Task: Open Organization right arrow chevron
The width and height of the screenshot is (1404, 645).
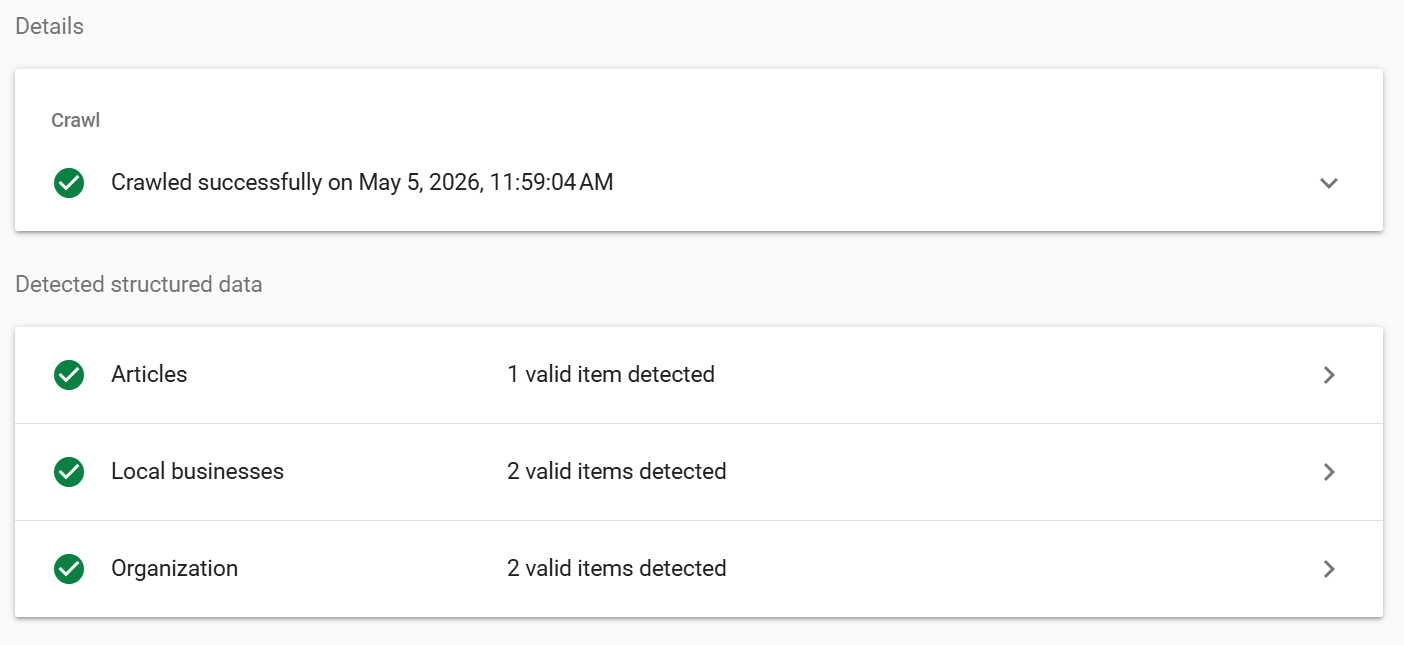Action: pos(1329,569)
